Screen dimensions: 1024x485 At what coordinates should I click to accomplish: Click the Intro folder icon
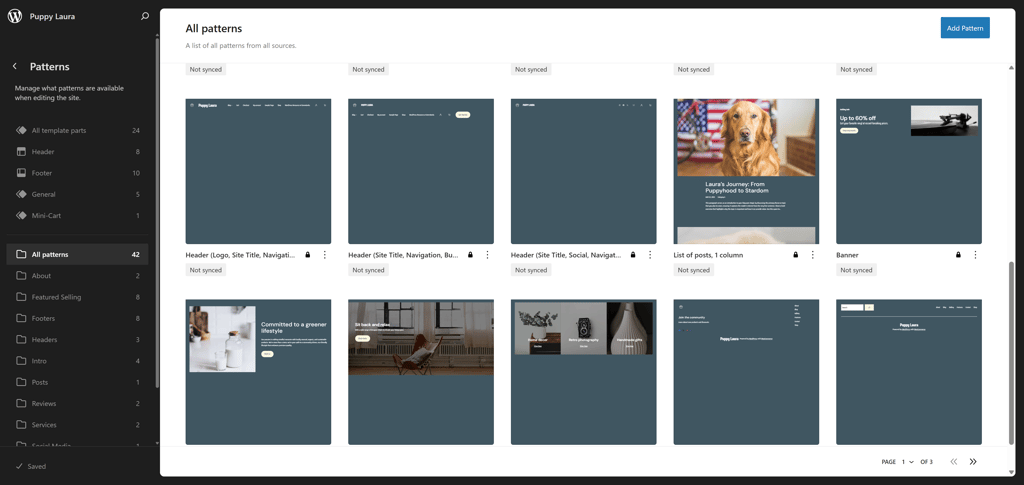coord(21,361)
